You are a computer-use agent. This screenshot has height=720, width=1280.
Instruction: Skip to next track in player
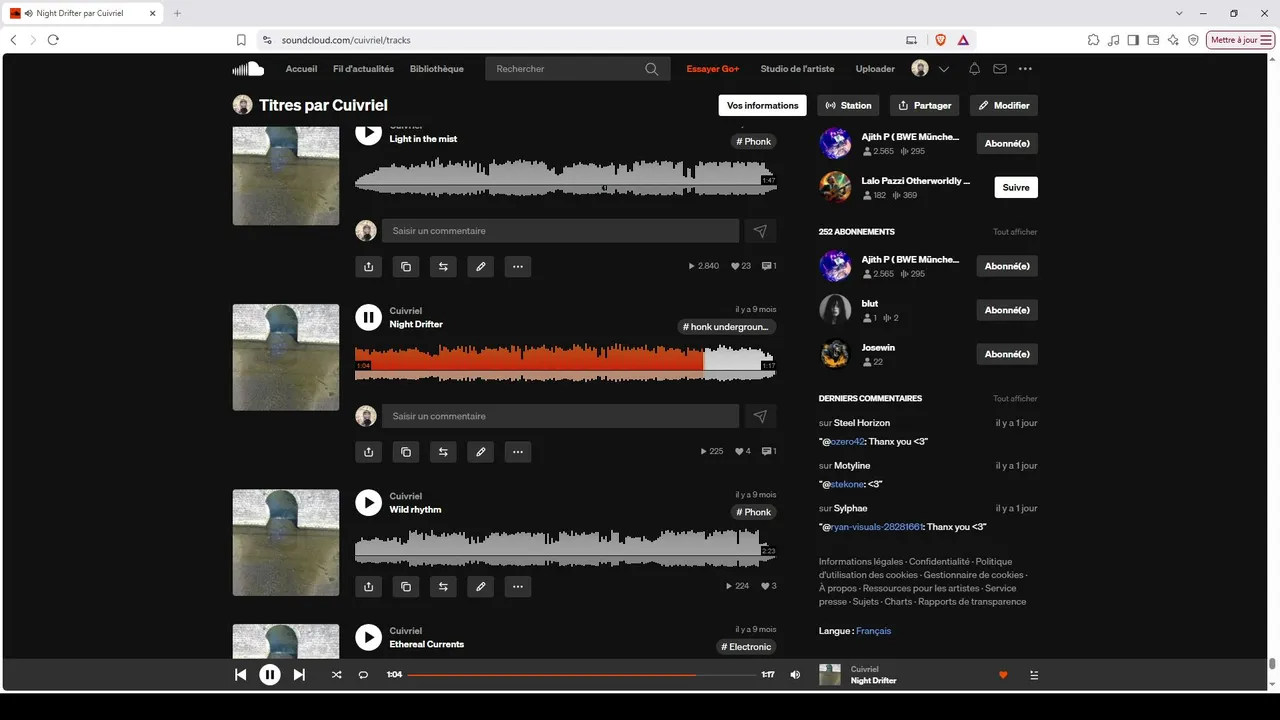point(299,675)
